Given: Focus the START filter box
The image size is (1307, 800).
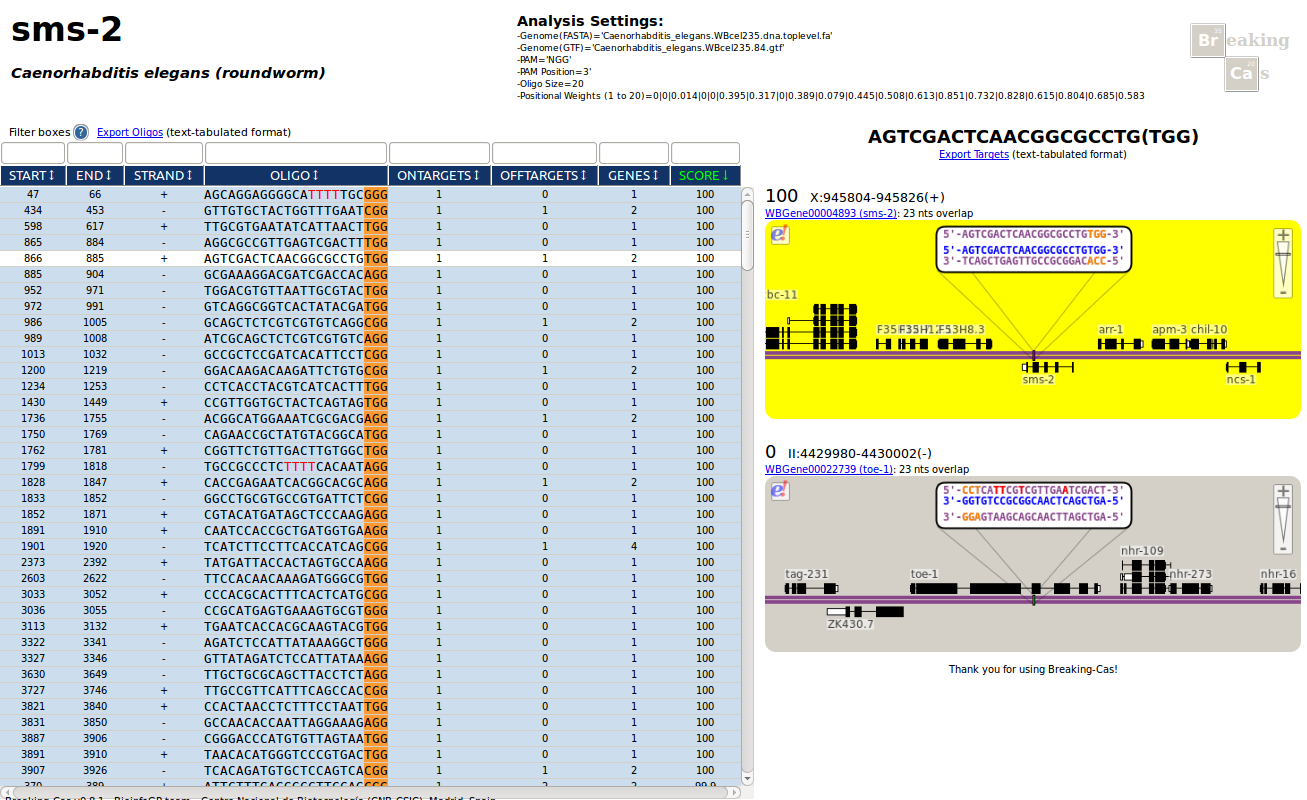Looking at the screenshot, I should 33,153.
